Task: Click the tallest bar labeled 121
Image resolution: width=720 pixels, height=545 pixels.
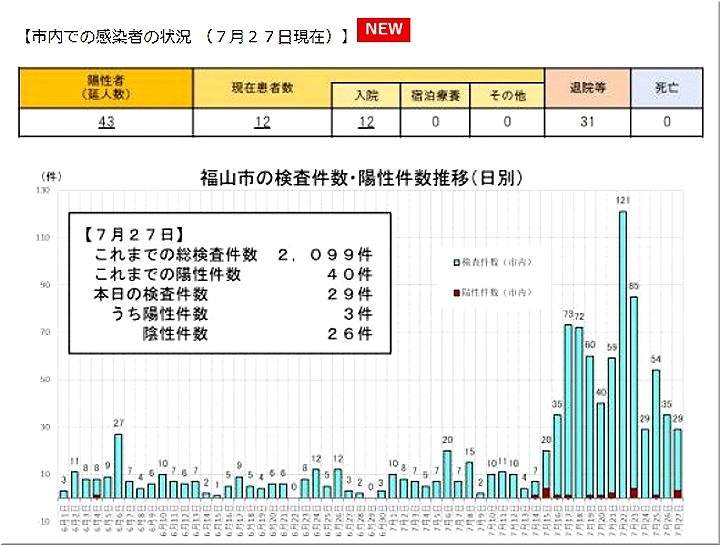Action: 622,350
